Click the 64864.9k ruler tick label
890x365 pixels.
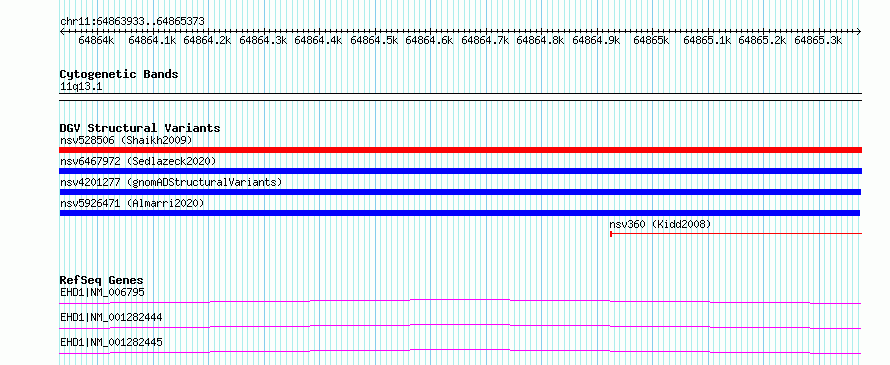596,40
